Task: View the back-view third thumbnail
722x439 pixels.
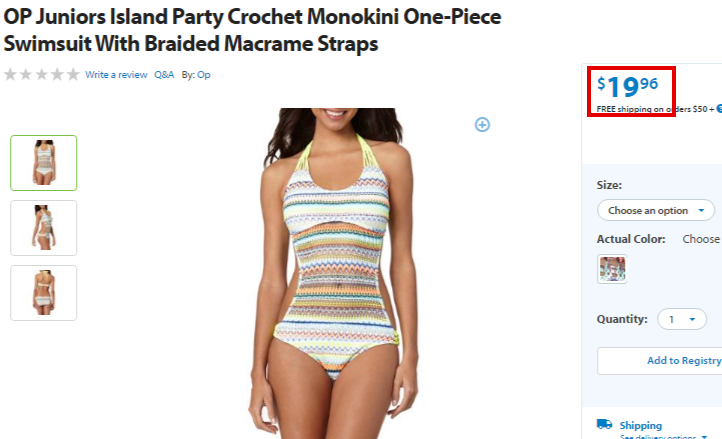Action: [x=44, y=293]
